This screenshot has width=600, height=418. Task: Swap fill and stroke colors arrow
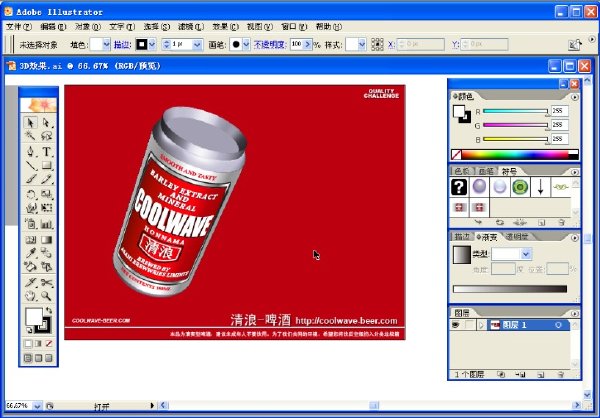tap(49, 310)
